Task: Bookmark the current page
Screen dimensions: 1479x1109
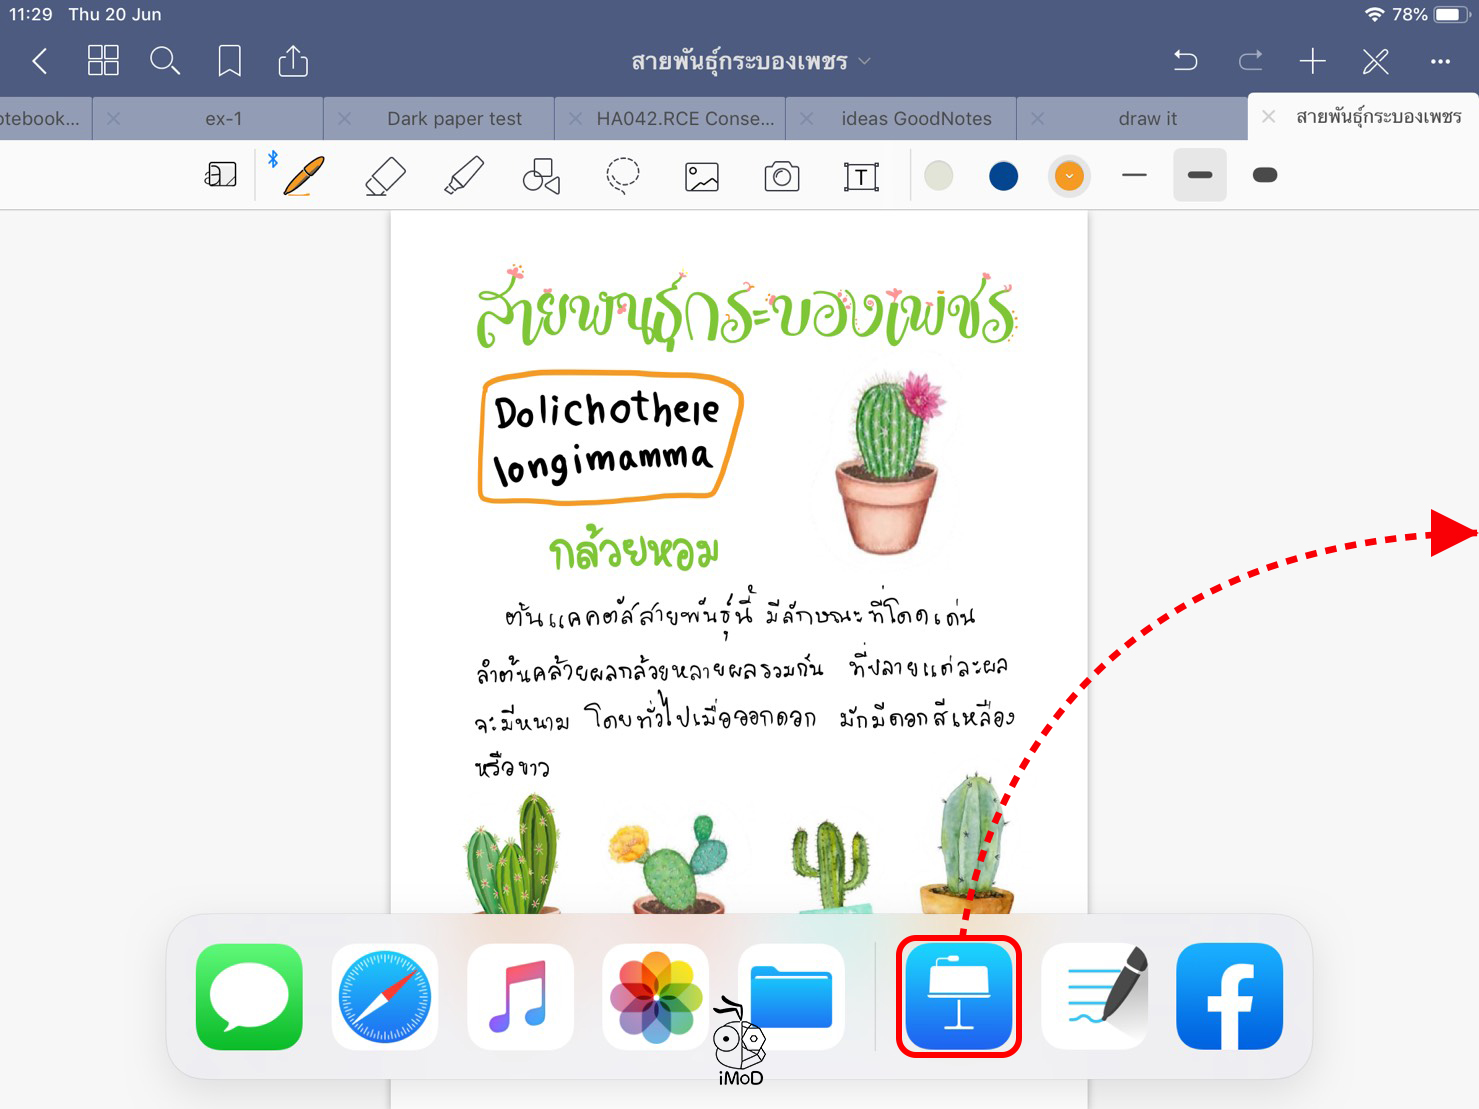Action: point(229,61)
